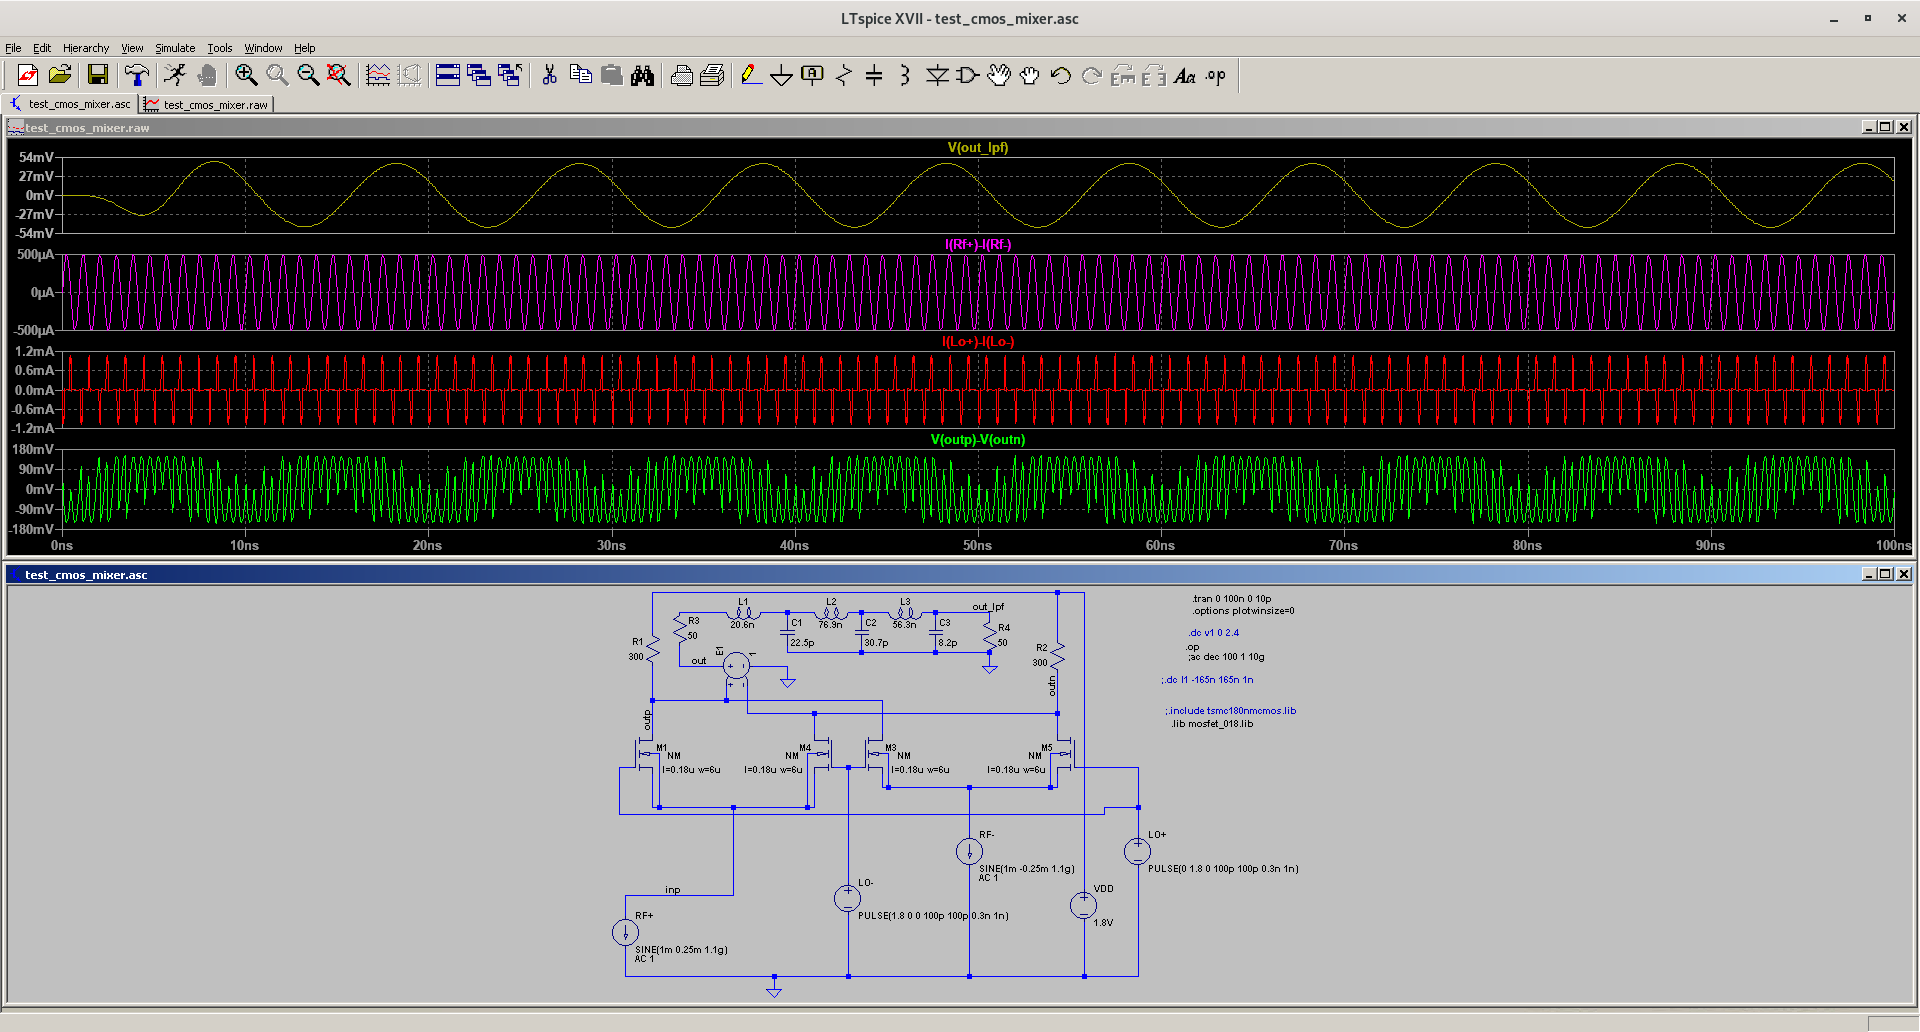Click the Run simulation icon
The height and width of the screenshot is (1032, 1920).
pos(175,75)
